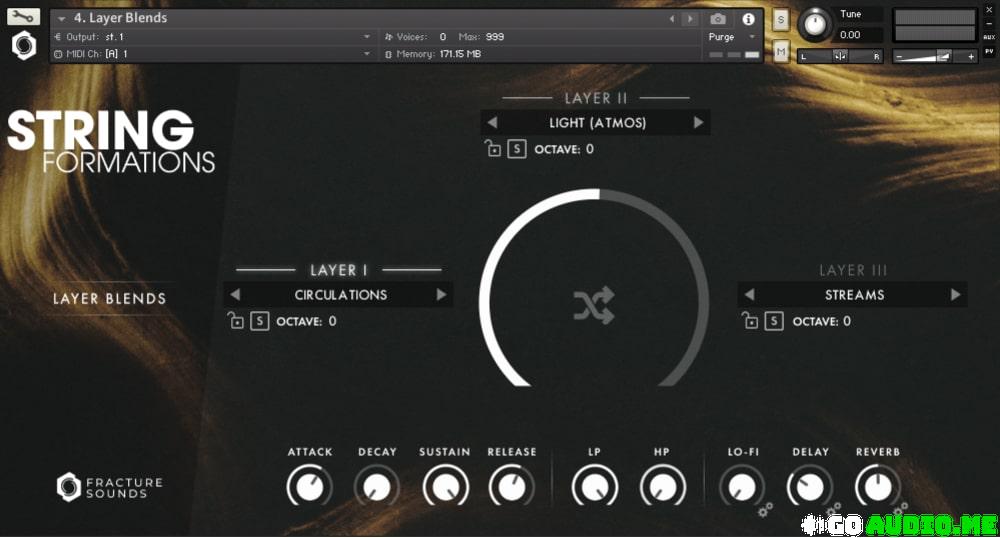Open Layer II LIGHT (ATMOS) sound selector
Viewport: 1000px width, 538px height.
tap(598, 122)
